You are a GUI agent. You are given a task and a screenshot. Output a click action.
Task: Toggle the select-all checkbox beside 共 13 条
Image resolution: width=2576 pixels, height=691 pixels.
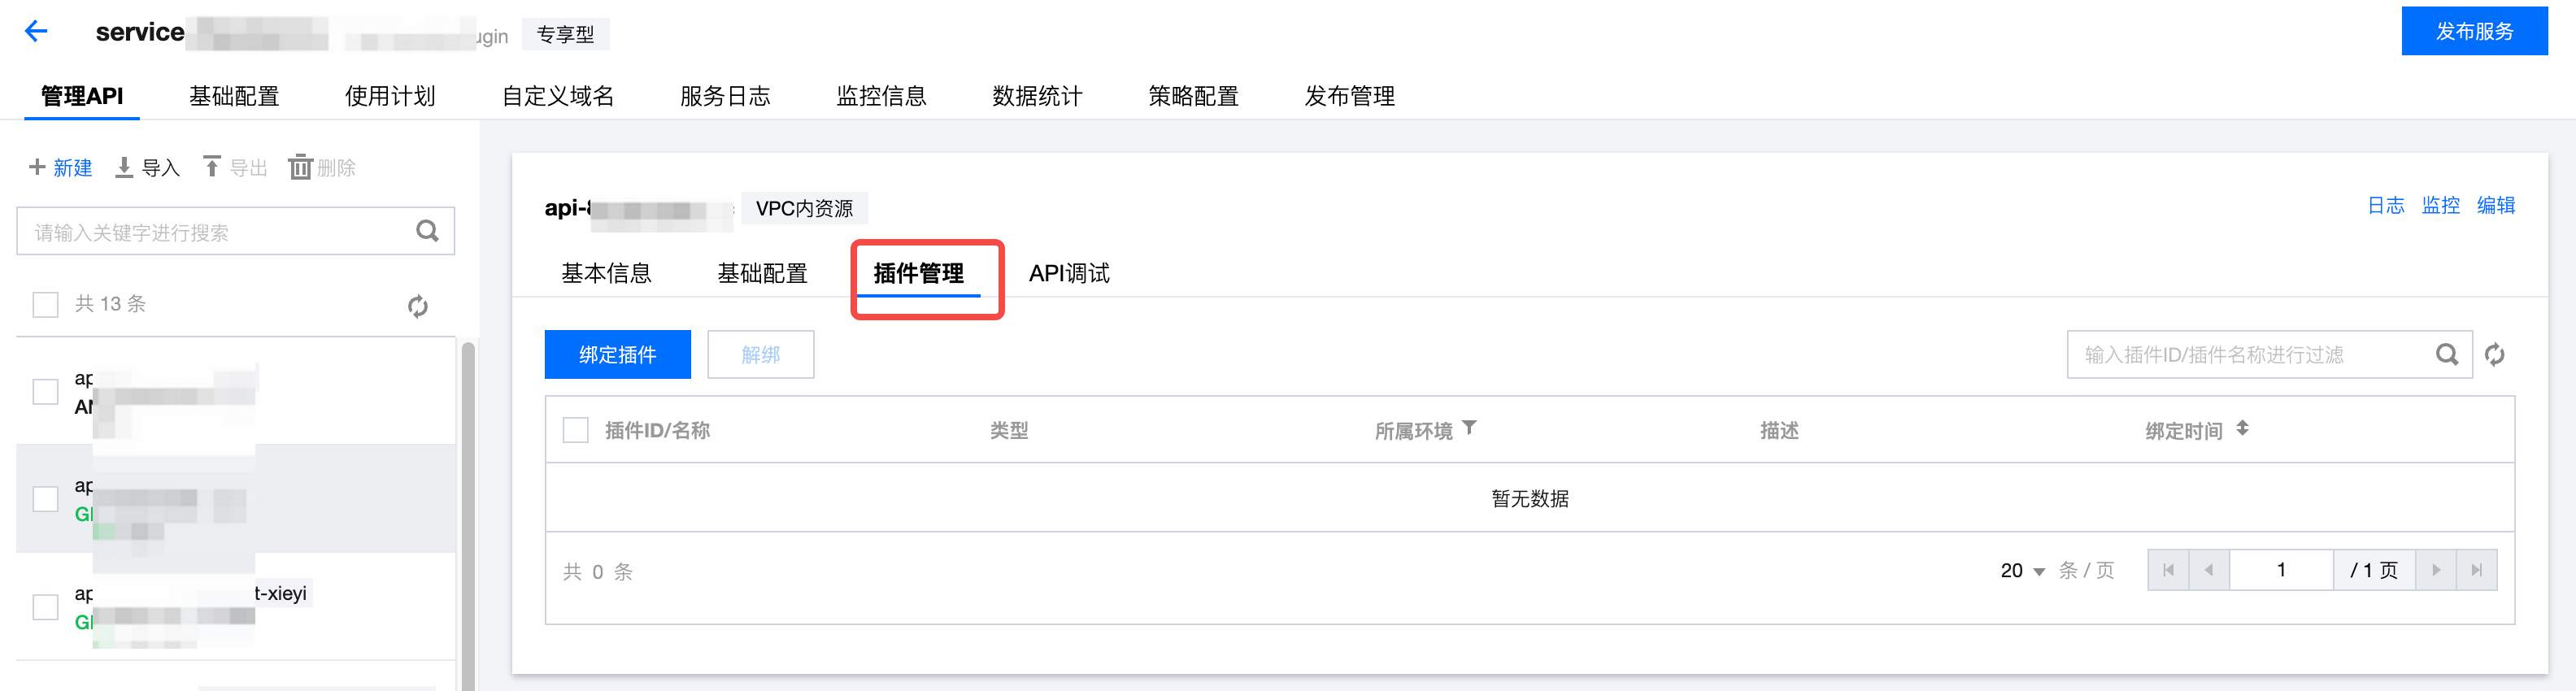(46, 304)
